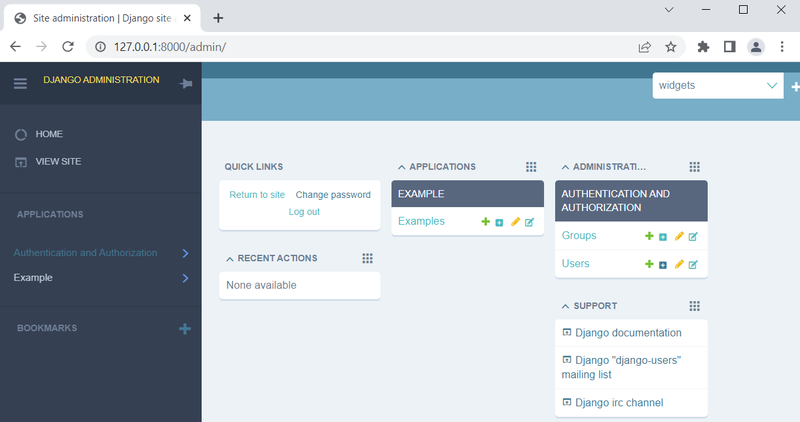
Task: Open the tab search chevron in Chrome
Action: 669,10
